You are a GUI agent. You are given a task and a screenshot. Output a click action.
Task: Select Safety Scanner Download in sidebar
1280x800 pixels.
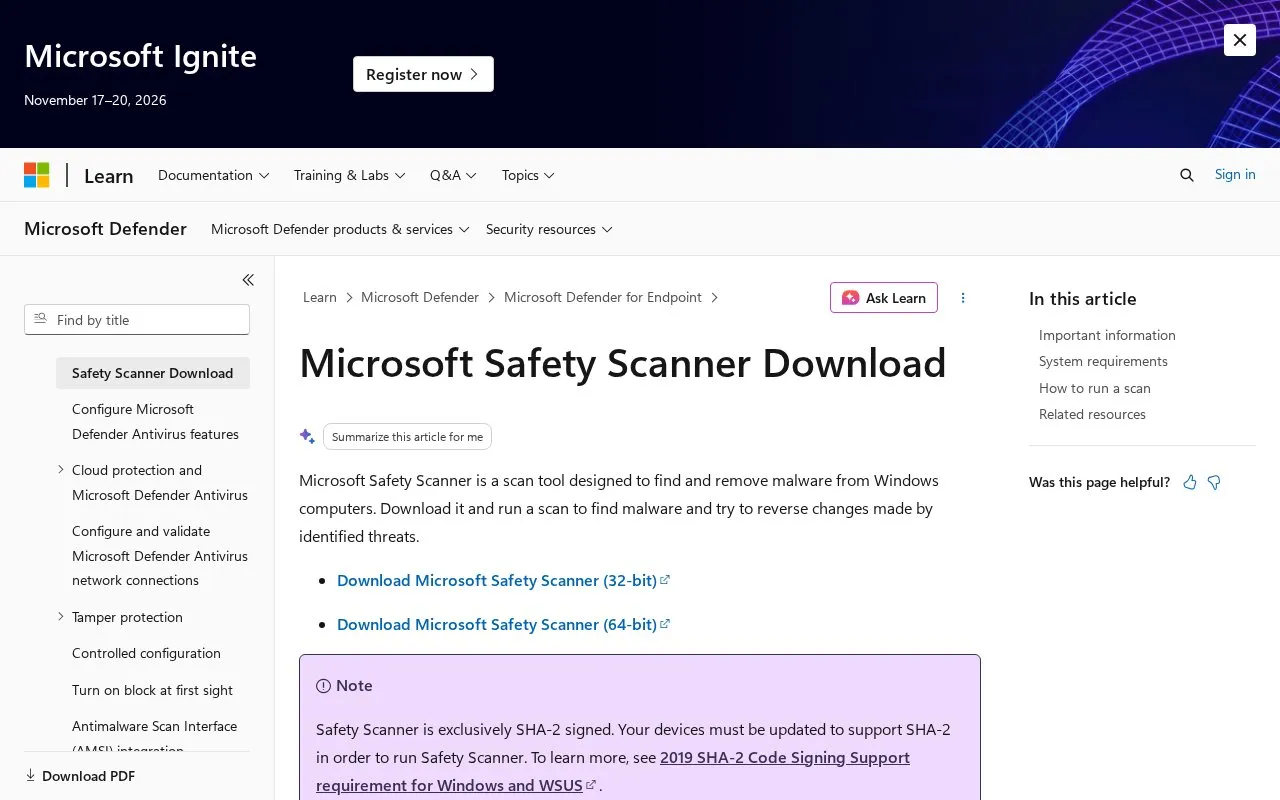[153, 373]
